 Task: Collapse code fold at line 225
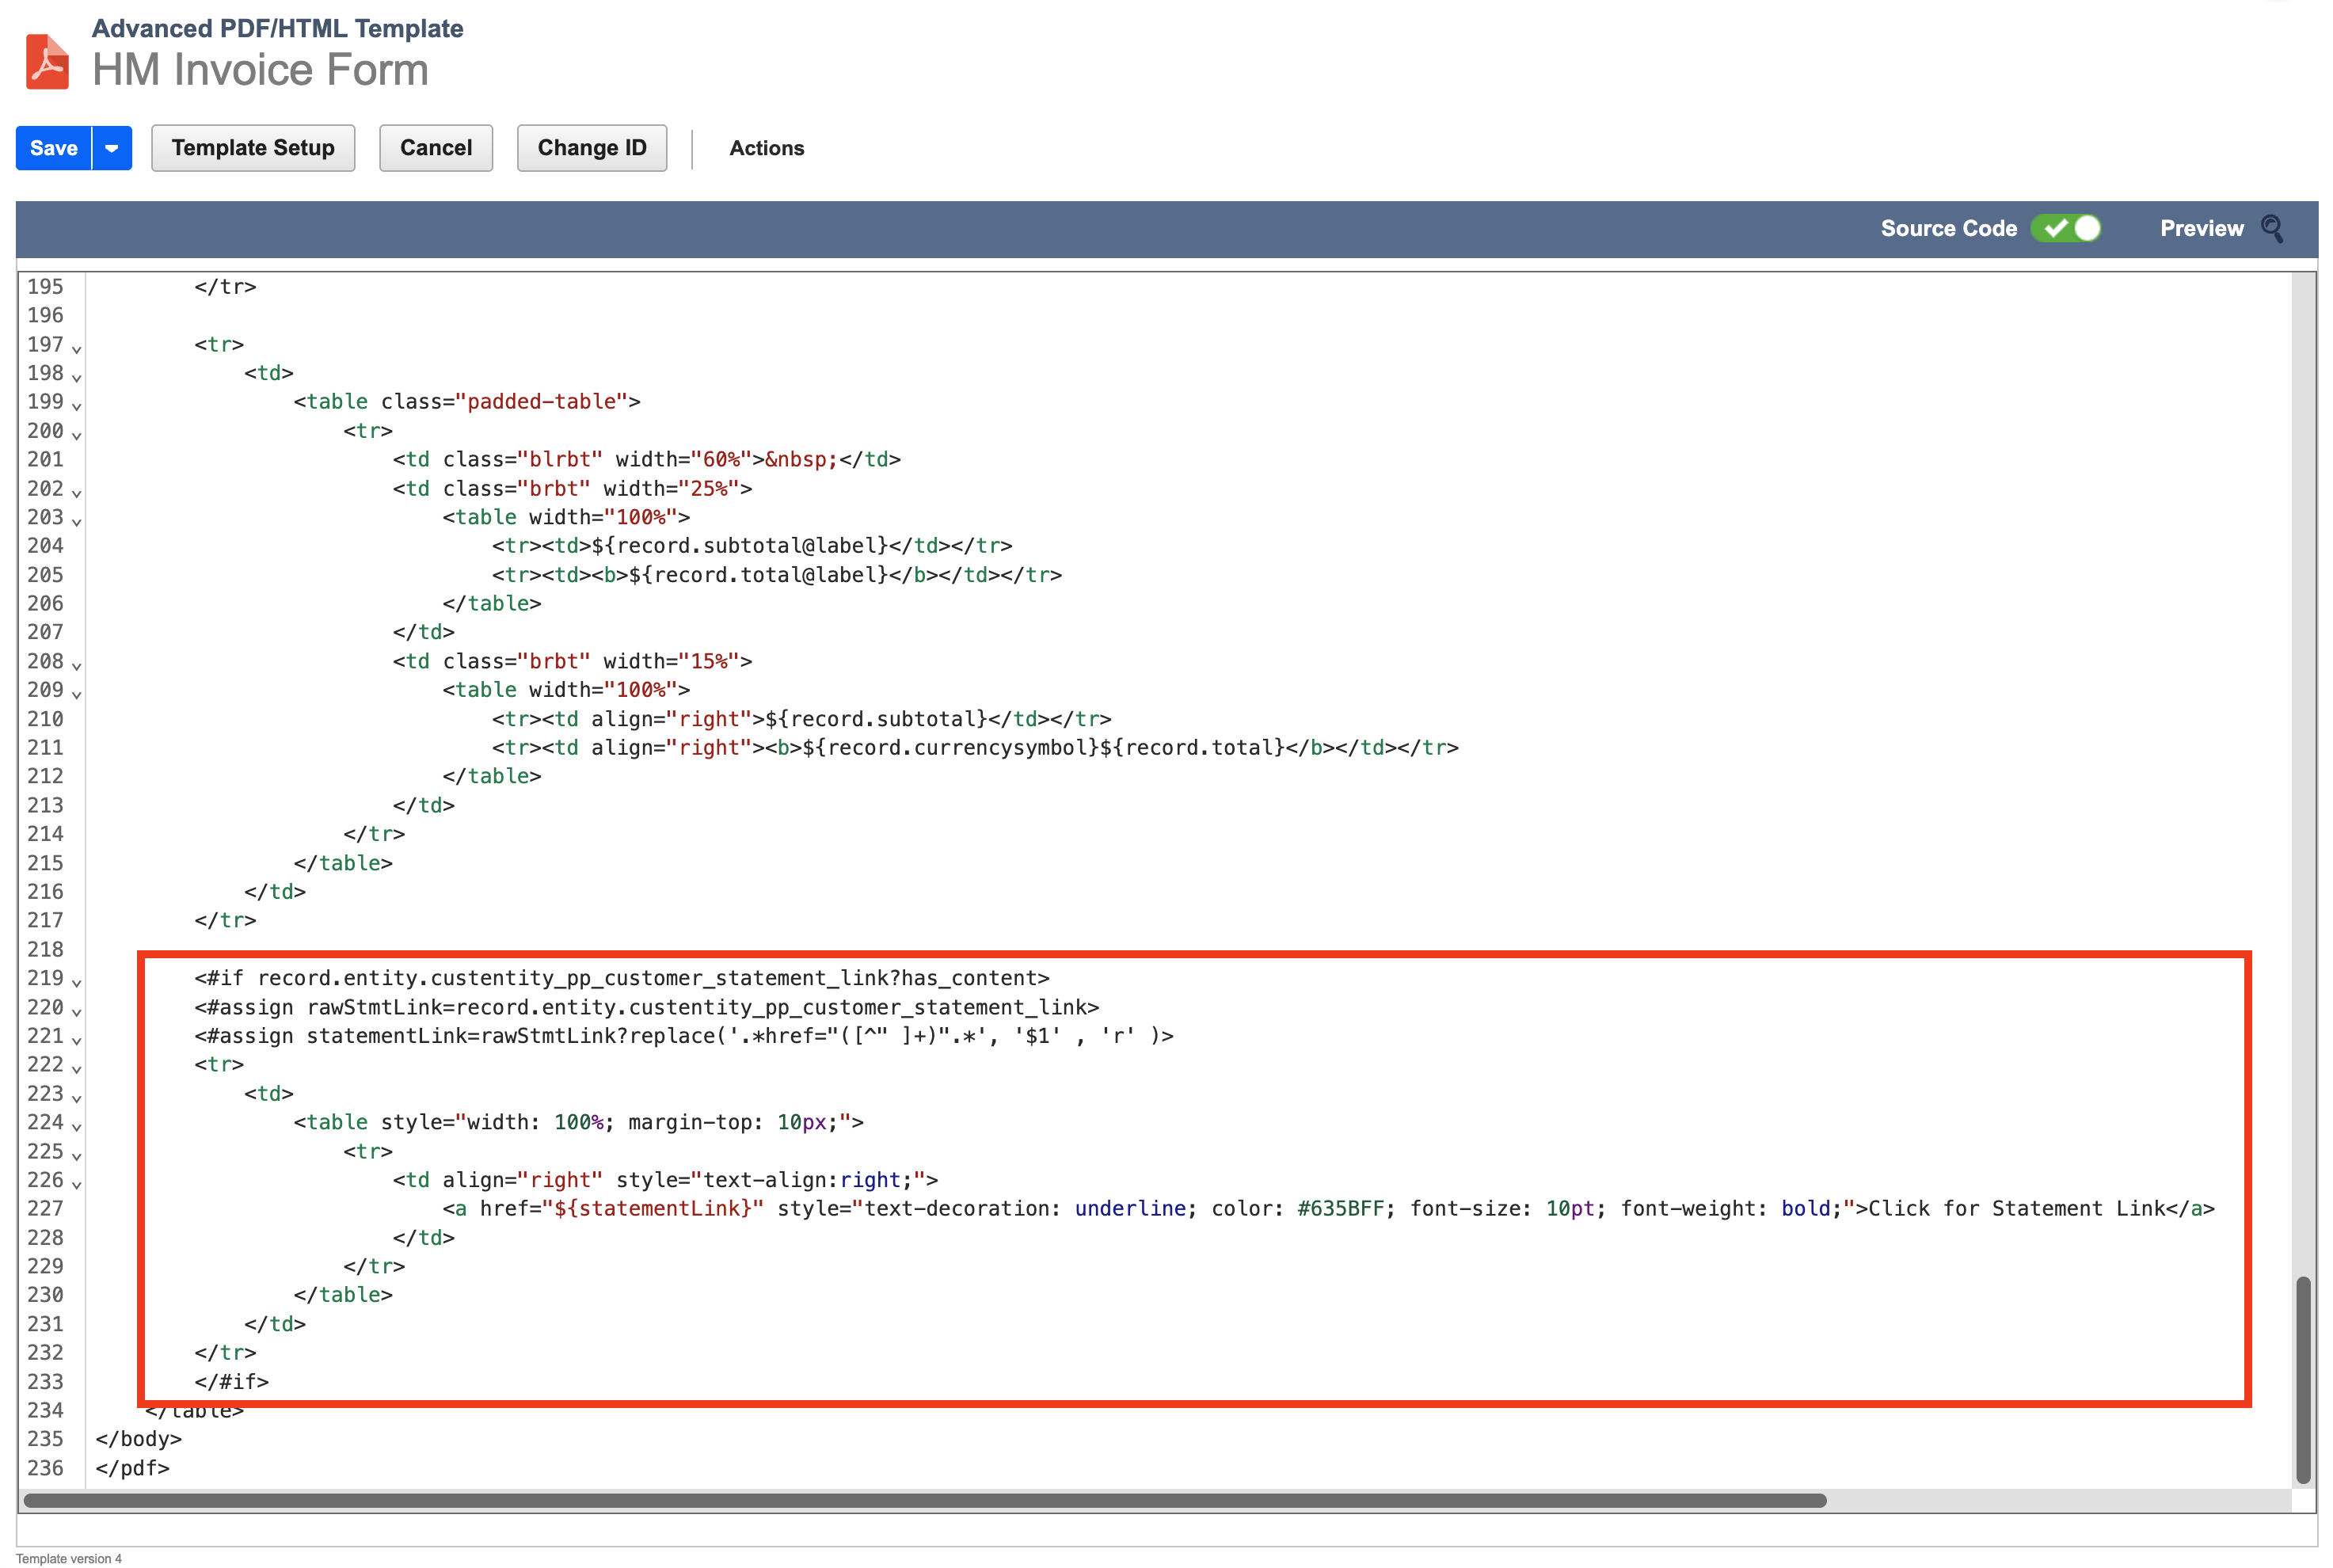76,1156
